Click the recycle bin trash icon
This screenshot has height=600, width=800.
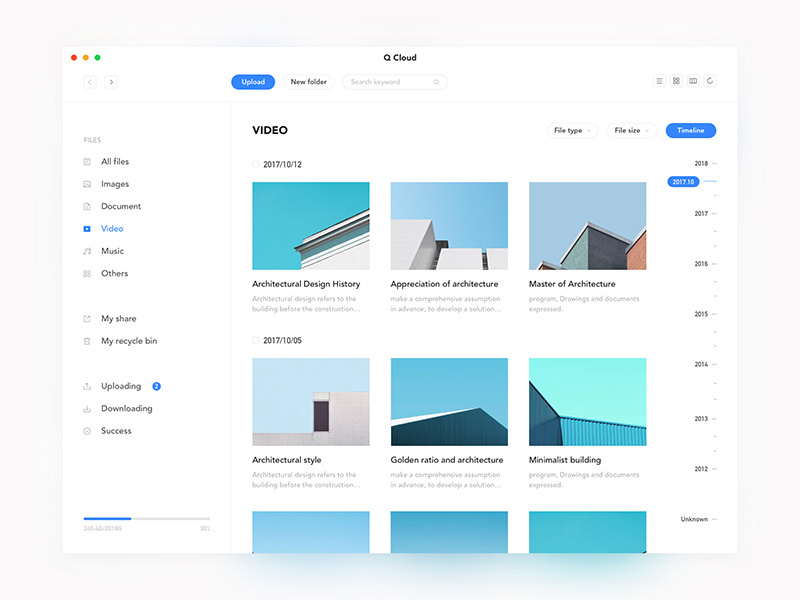(87, 341)
